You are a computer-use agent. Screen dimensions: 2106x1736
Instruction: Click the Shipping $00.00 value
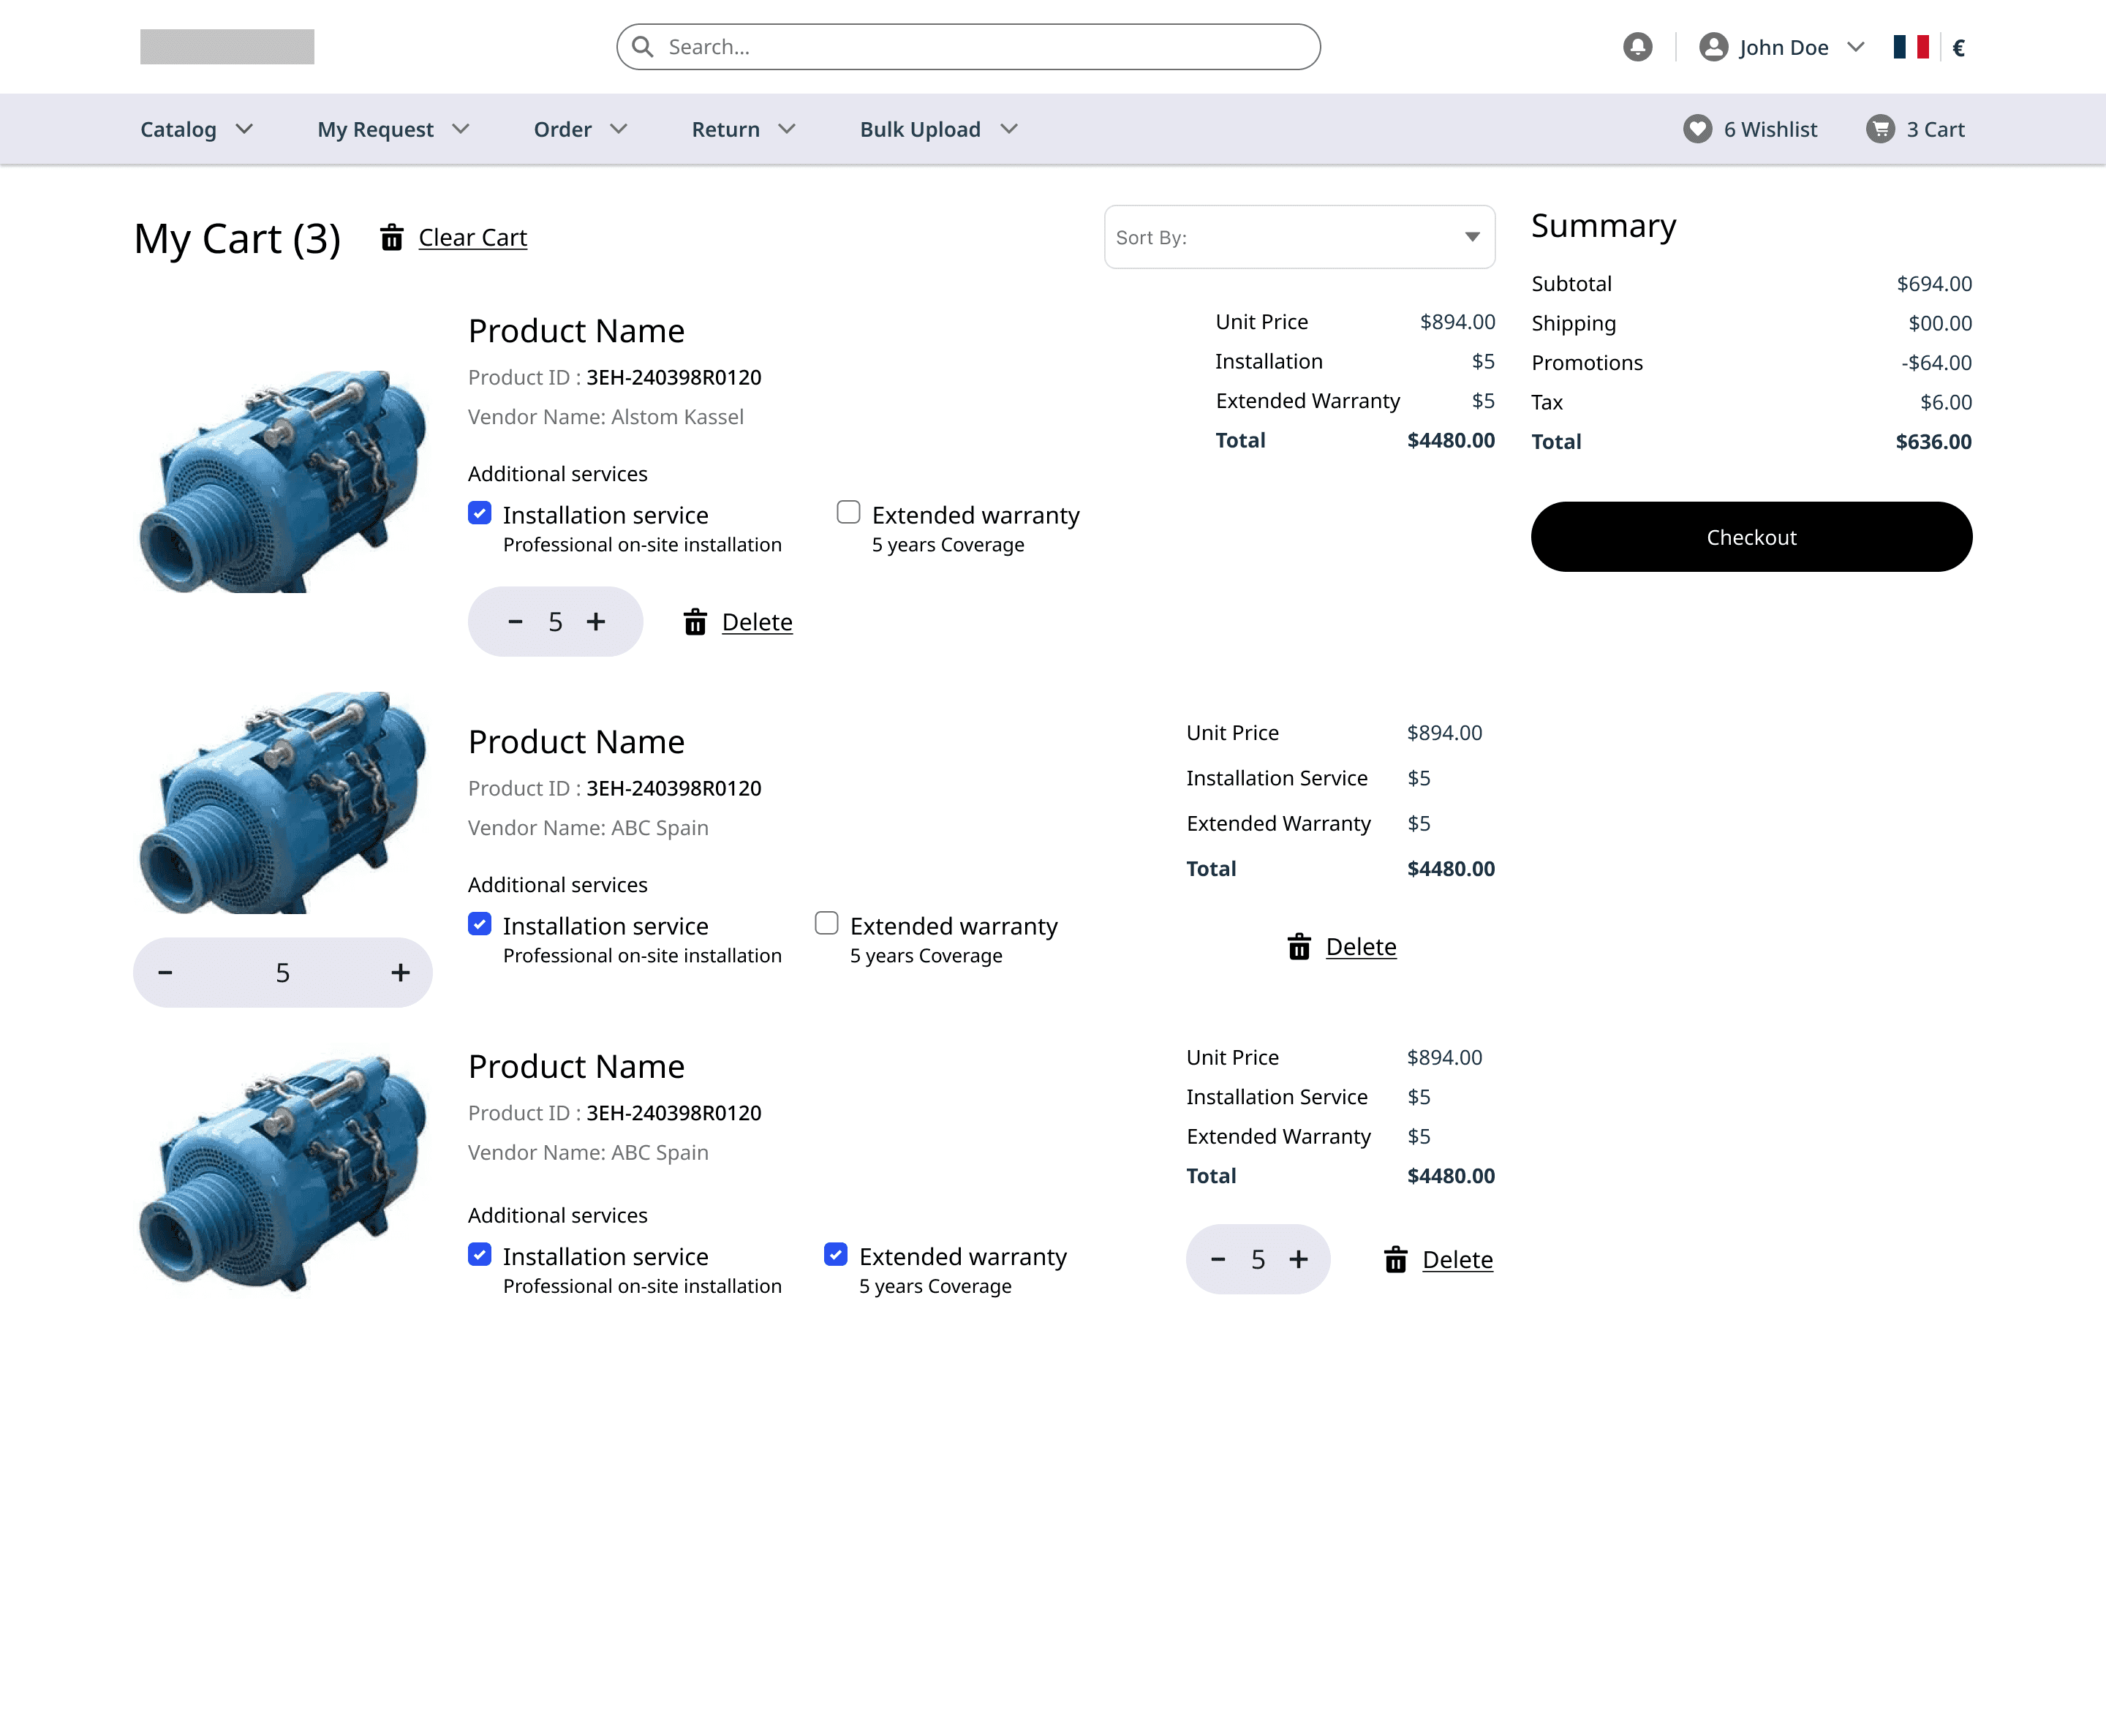click(x=1939, y=323)
